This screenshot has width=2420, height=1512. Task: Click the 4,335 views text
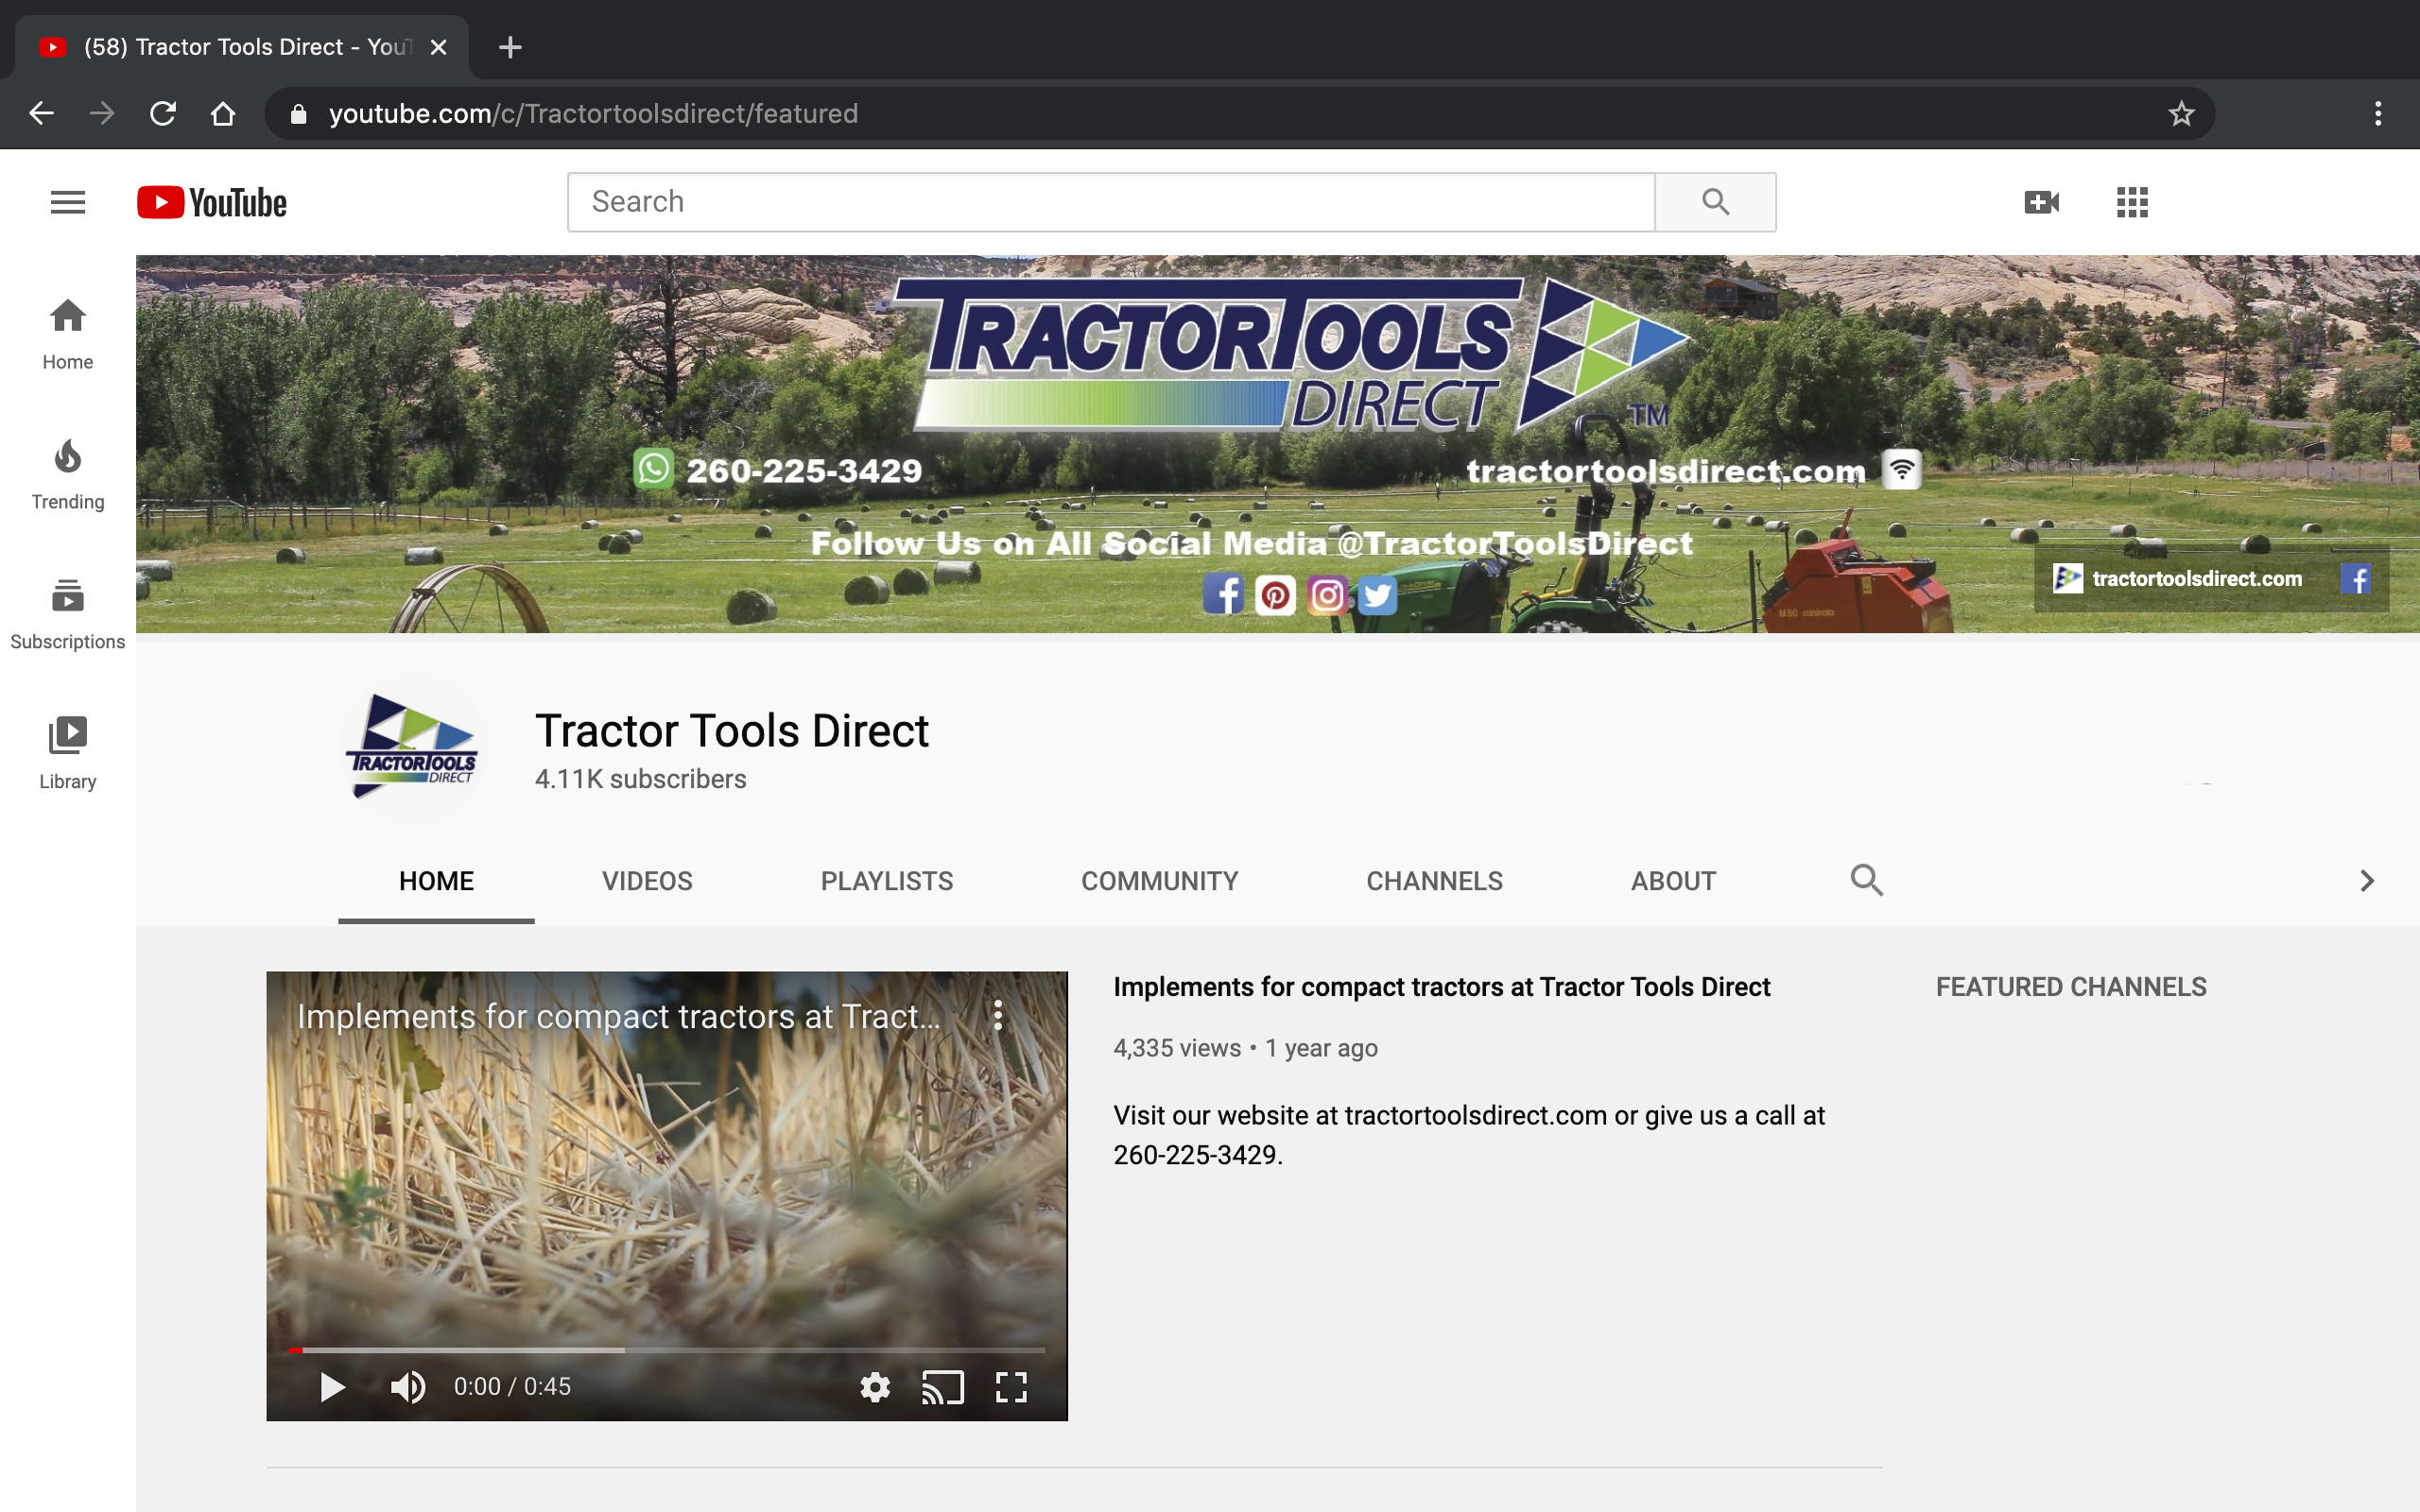point(1177,1048)
